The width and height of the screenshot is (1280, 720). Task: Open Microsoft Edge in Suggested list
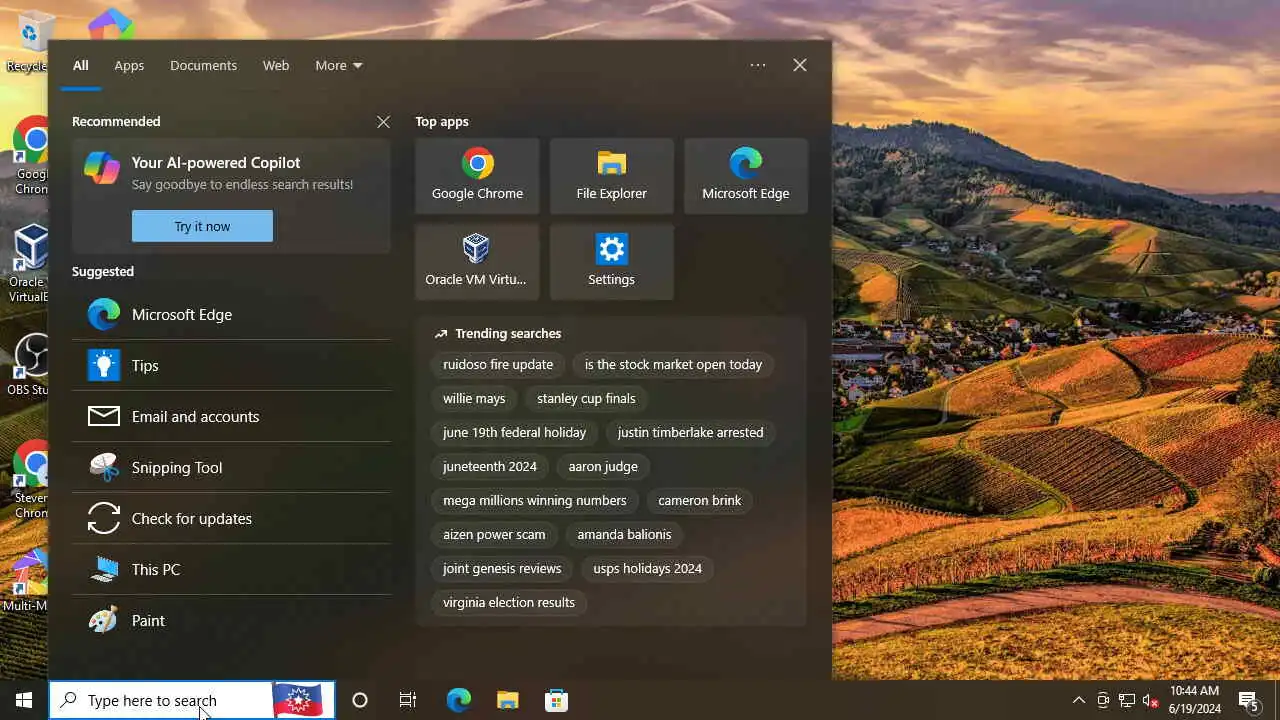point(231,314)
